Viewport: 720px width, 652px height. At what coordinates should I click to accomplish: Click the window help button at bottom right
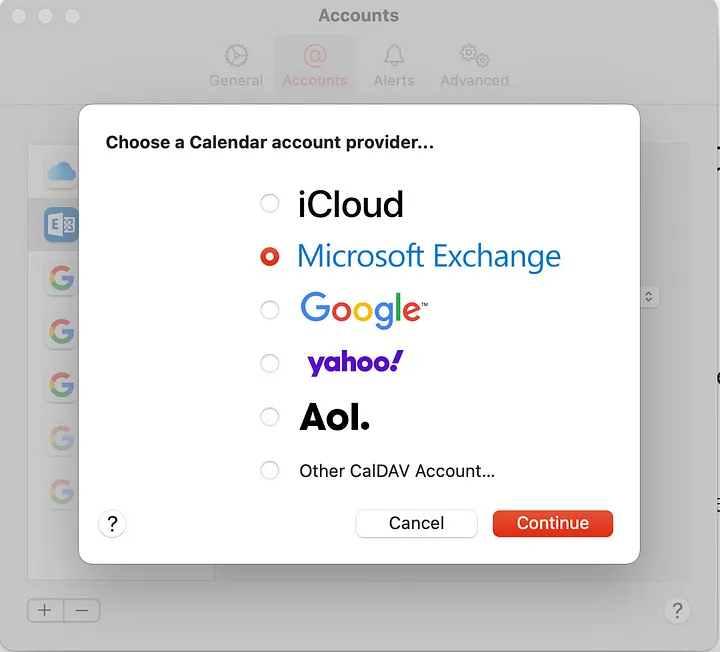677,611
